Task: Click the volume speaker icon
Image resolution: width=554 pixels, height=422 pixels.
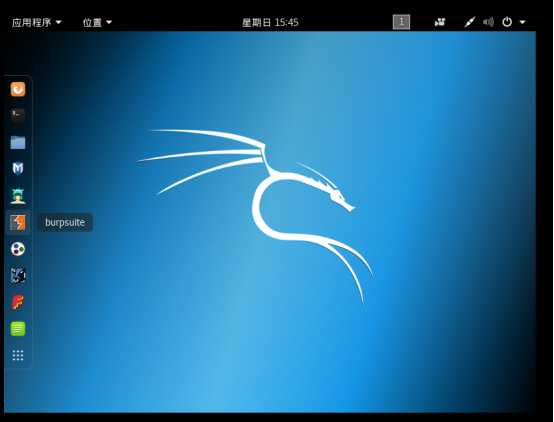Action: click(489, 22)
